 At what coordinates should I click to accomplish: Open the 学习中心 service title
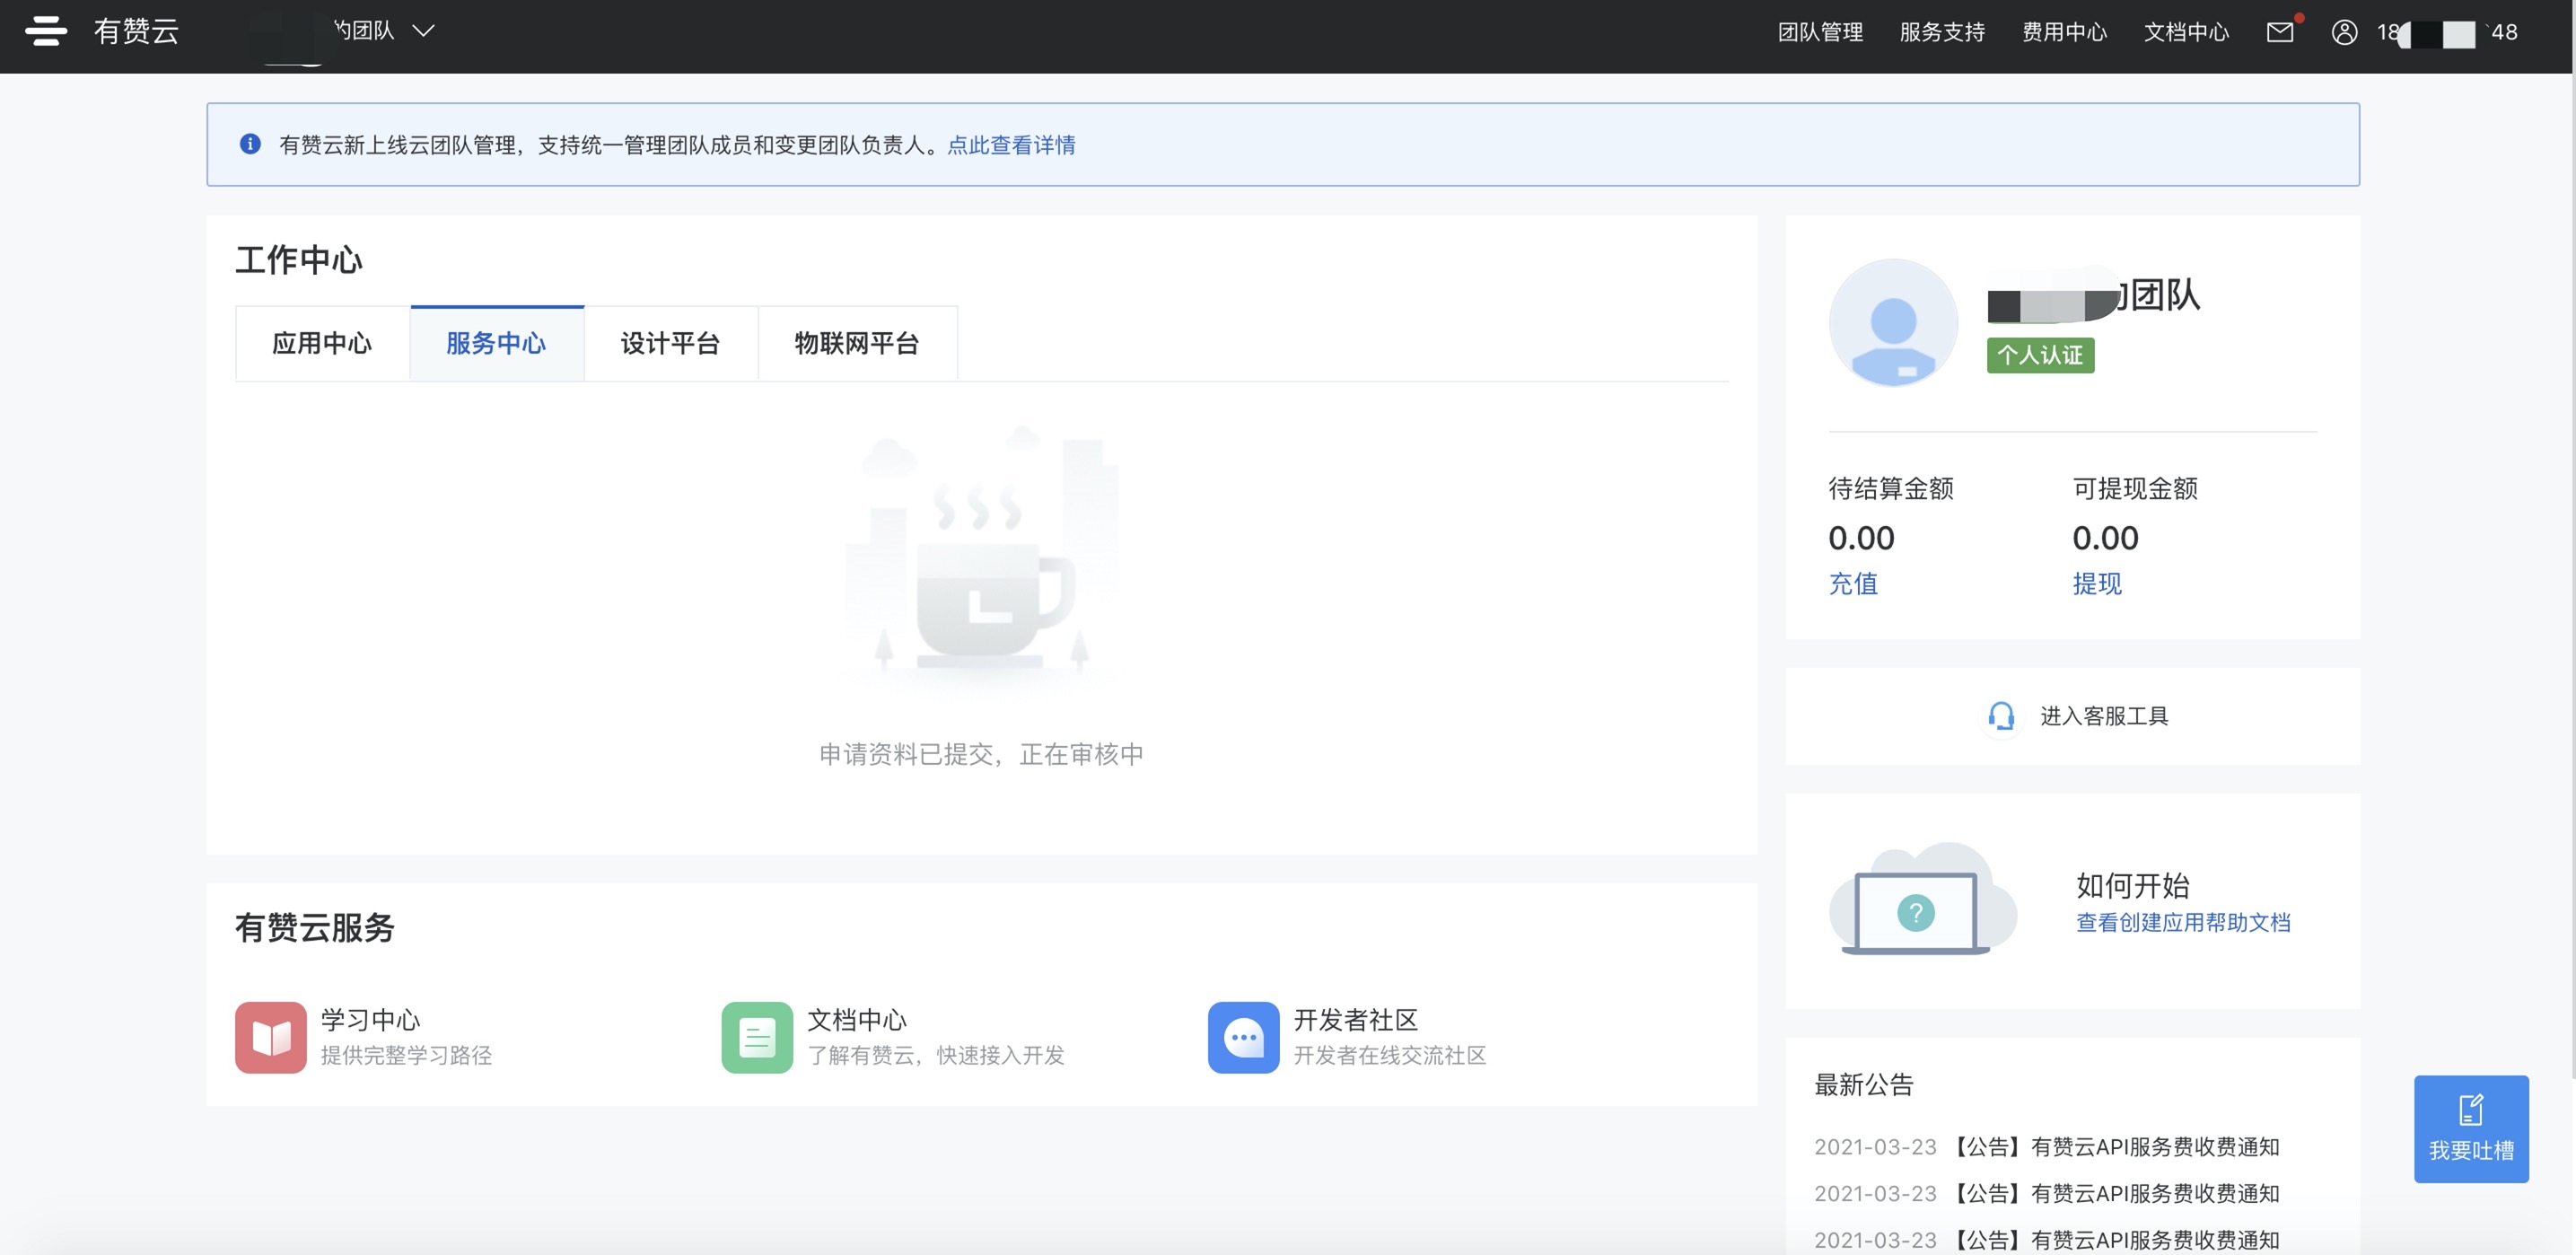(x=370, y=1020)
